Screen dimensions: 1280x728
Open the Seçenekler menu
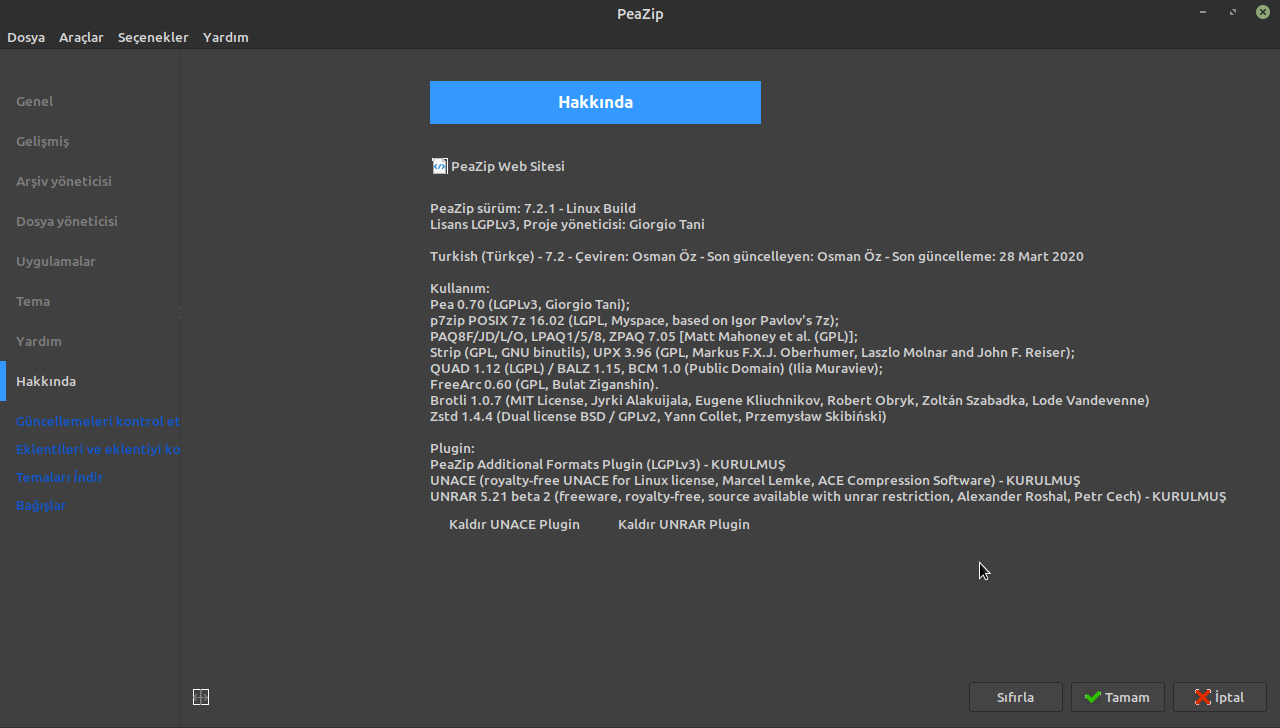(153, 37)
